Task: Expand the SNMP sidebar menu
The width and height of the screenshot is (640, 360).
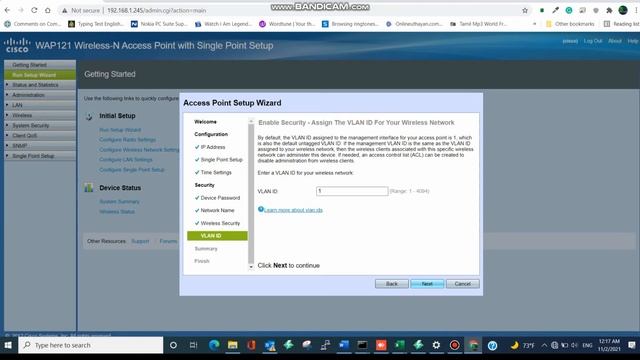Action: tap(40, 146)
